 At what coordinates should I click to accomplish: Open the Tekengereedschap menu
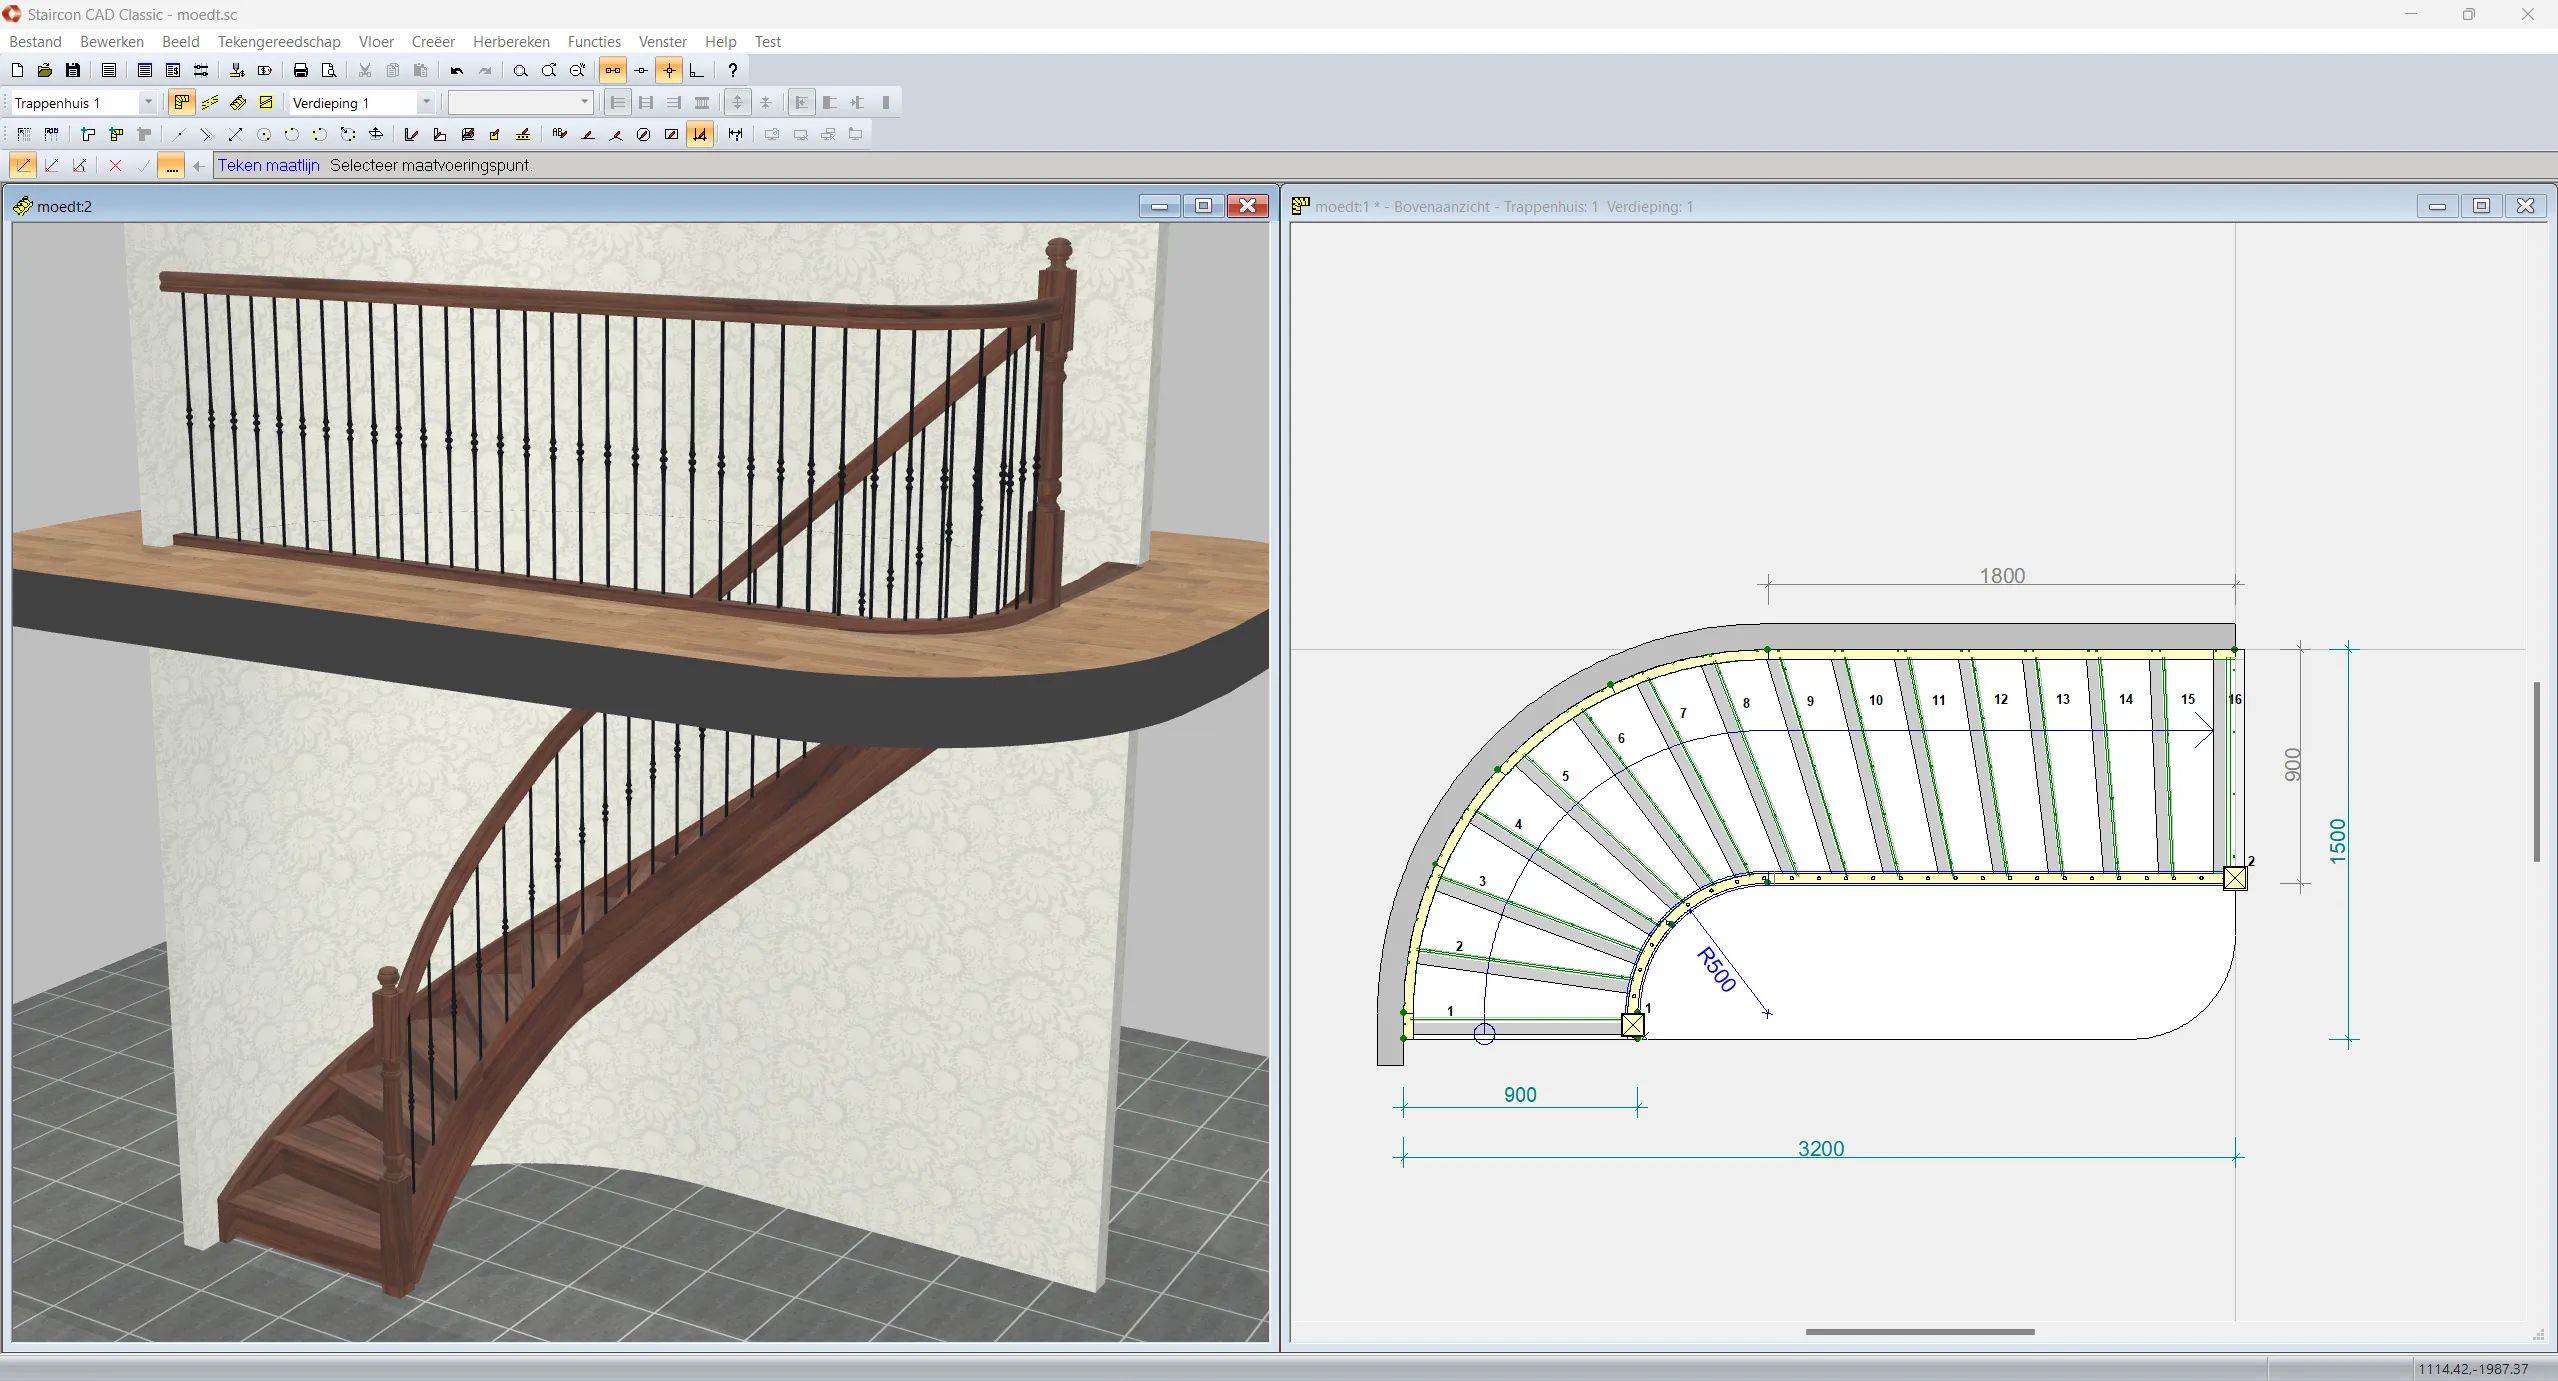tap(279, 42)
